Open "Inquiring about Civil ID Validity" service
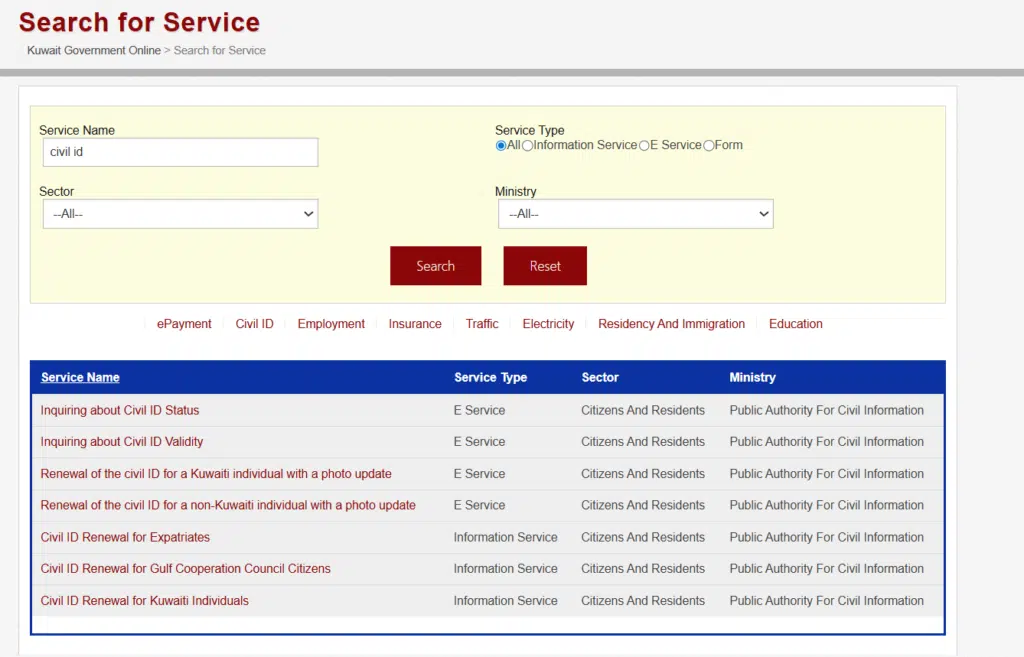1024x657 pixels. (x=121, y=442)
